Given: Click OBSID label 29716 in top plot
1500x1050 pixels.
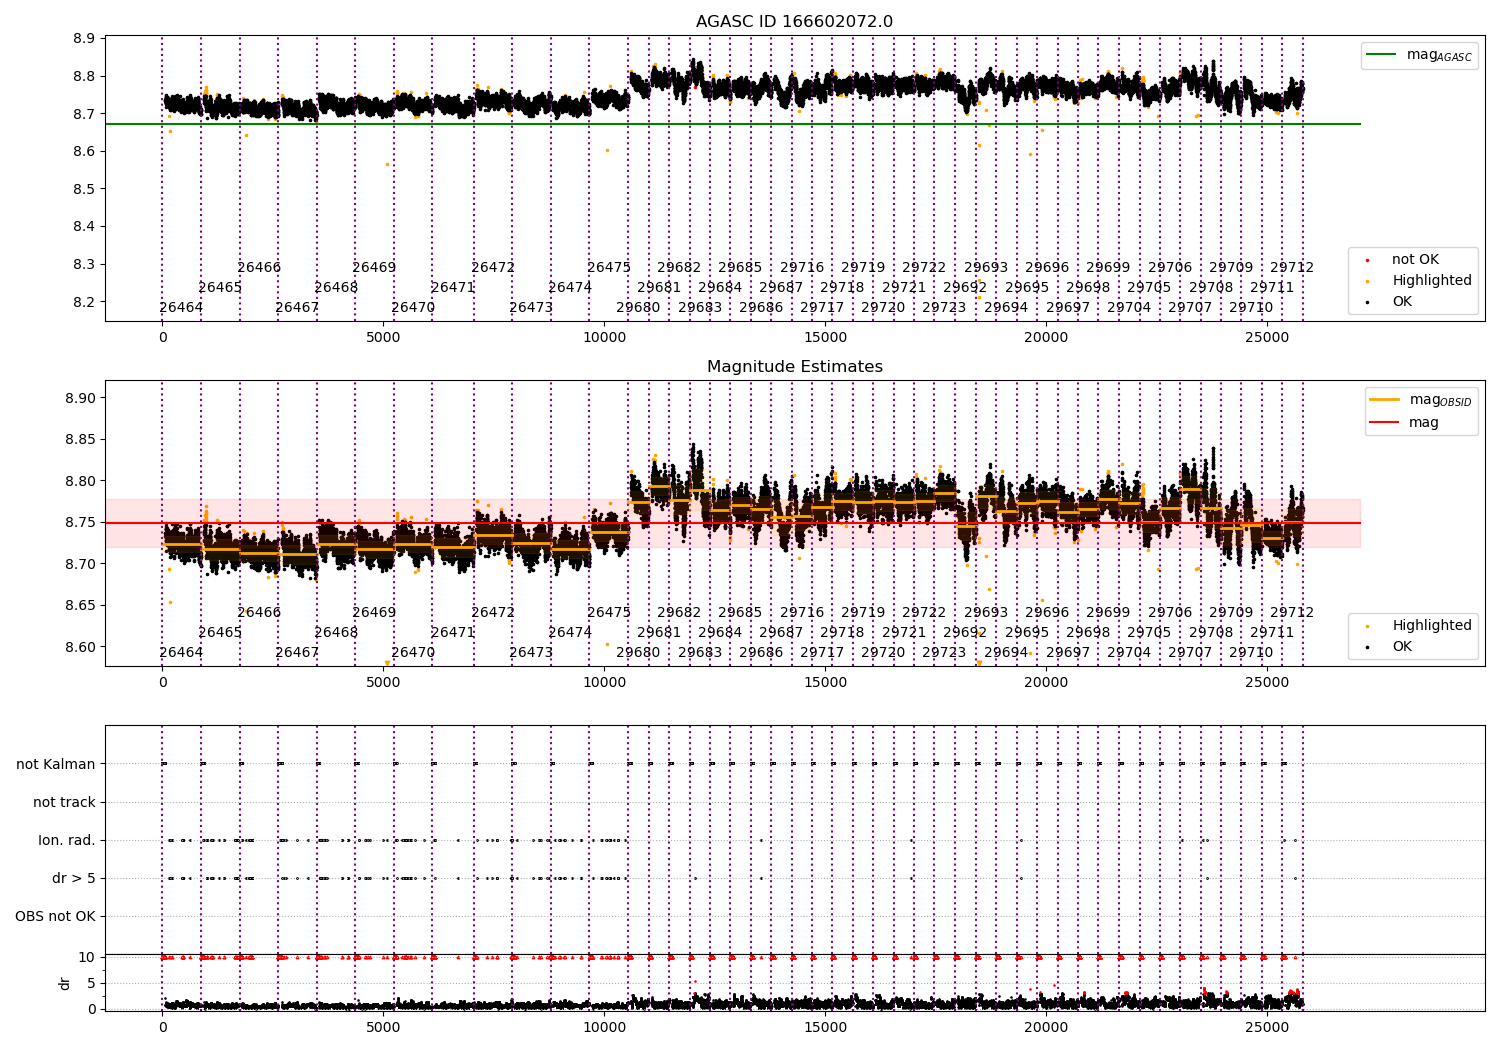Looking at the screenshot, I should tap(802, 268).
